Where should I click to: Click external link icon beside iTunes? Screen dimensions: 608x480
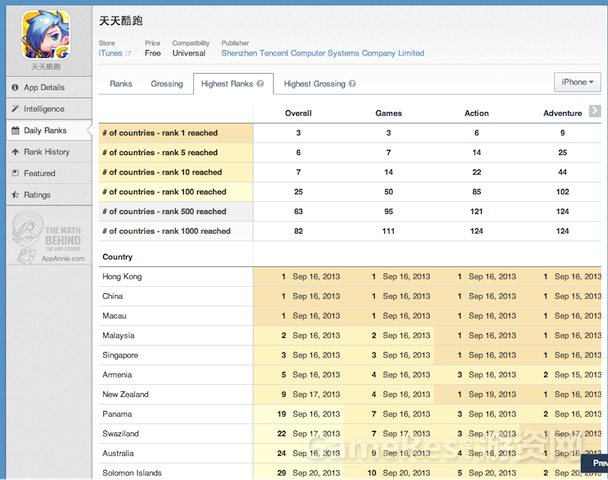128,54
